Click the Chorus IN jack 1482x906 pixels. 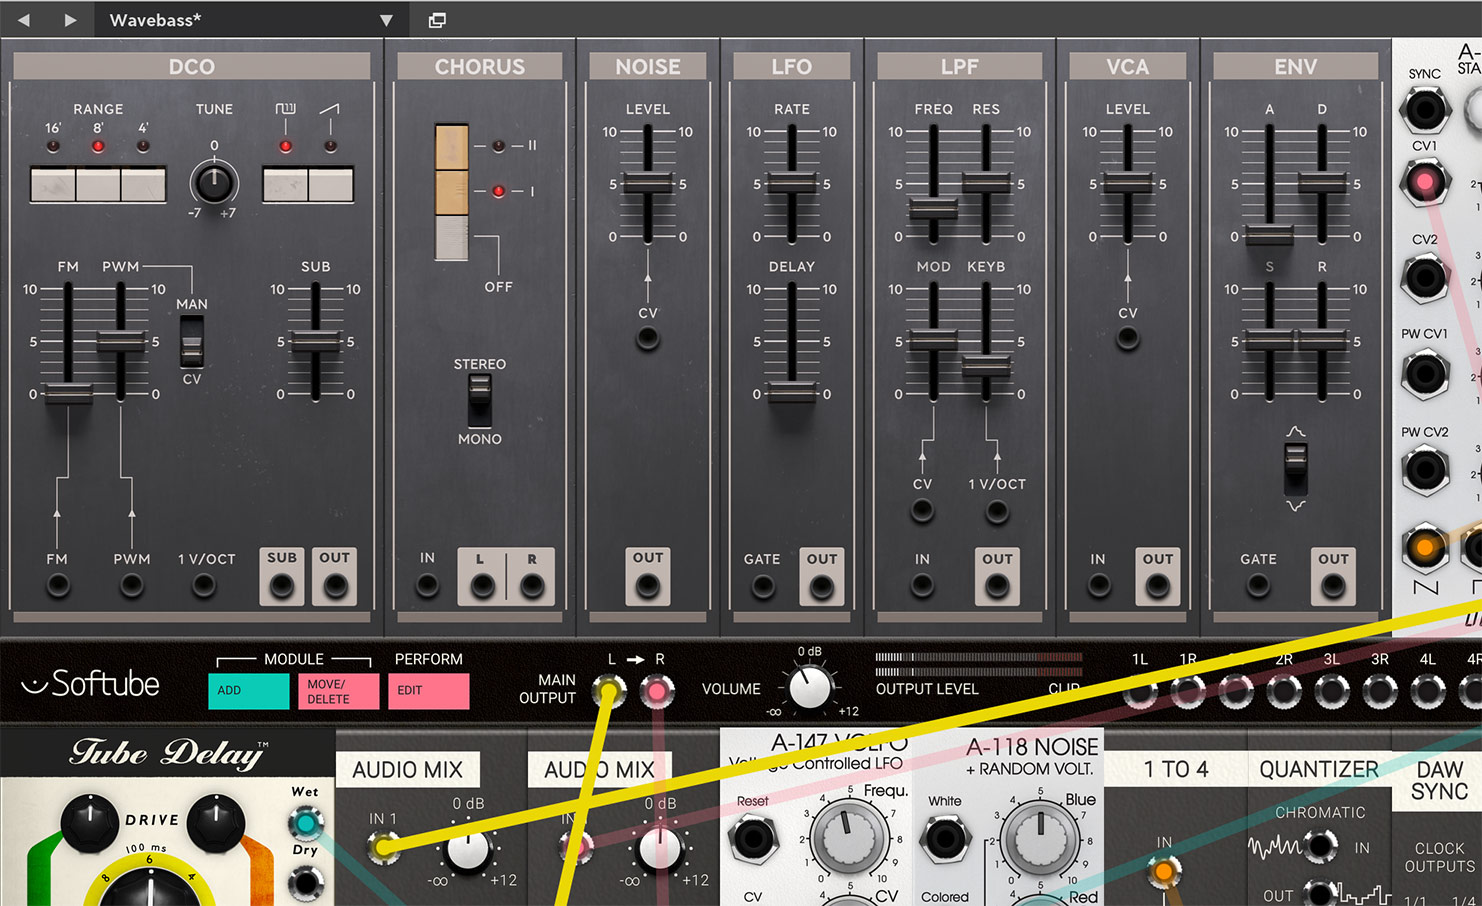coord(427,585)
